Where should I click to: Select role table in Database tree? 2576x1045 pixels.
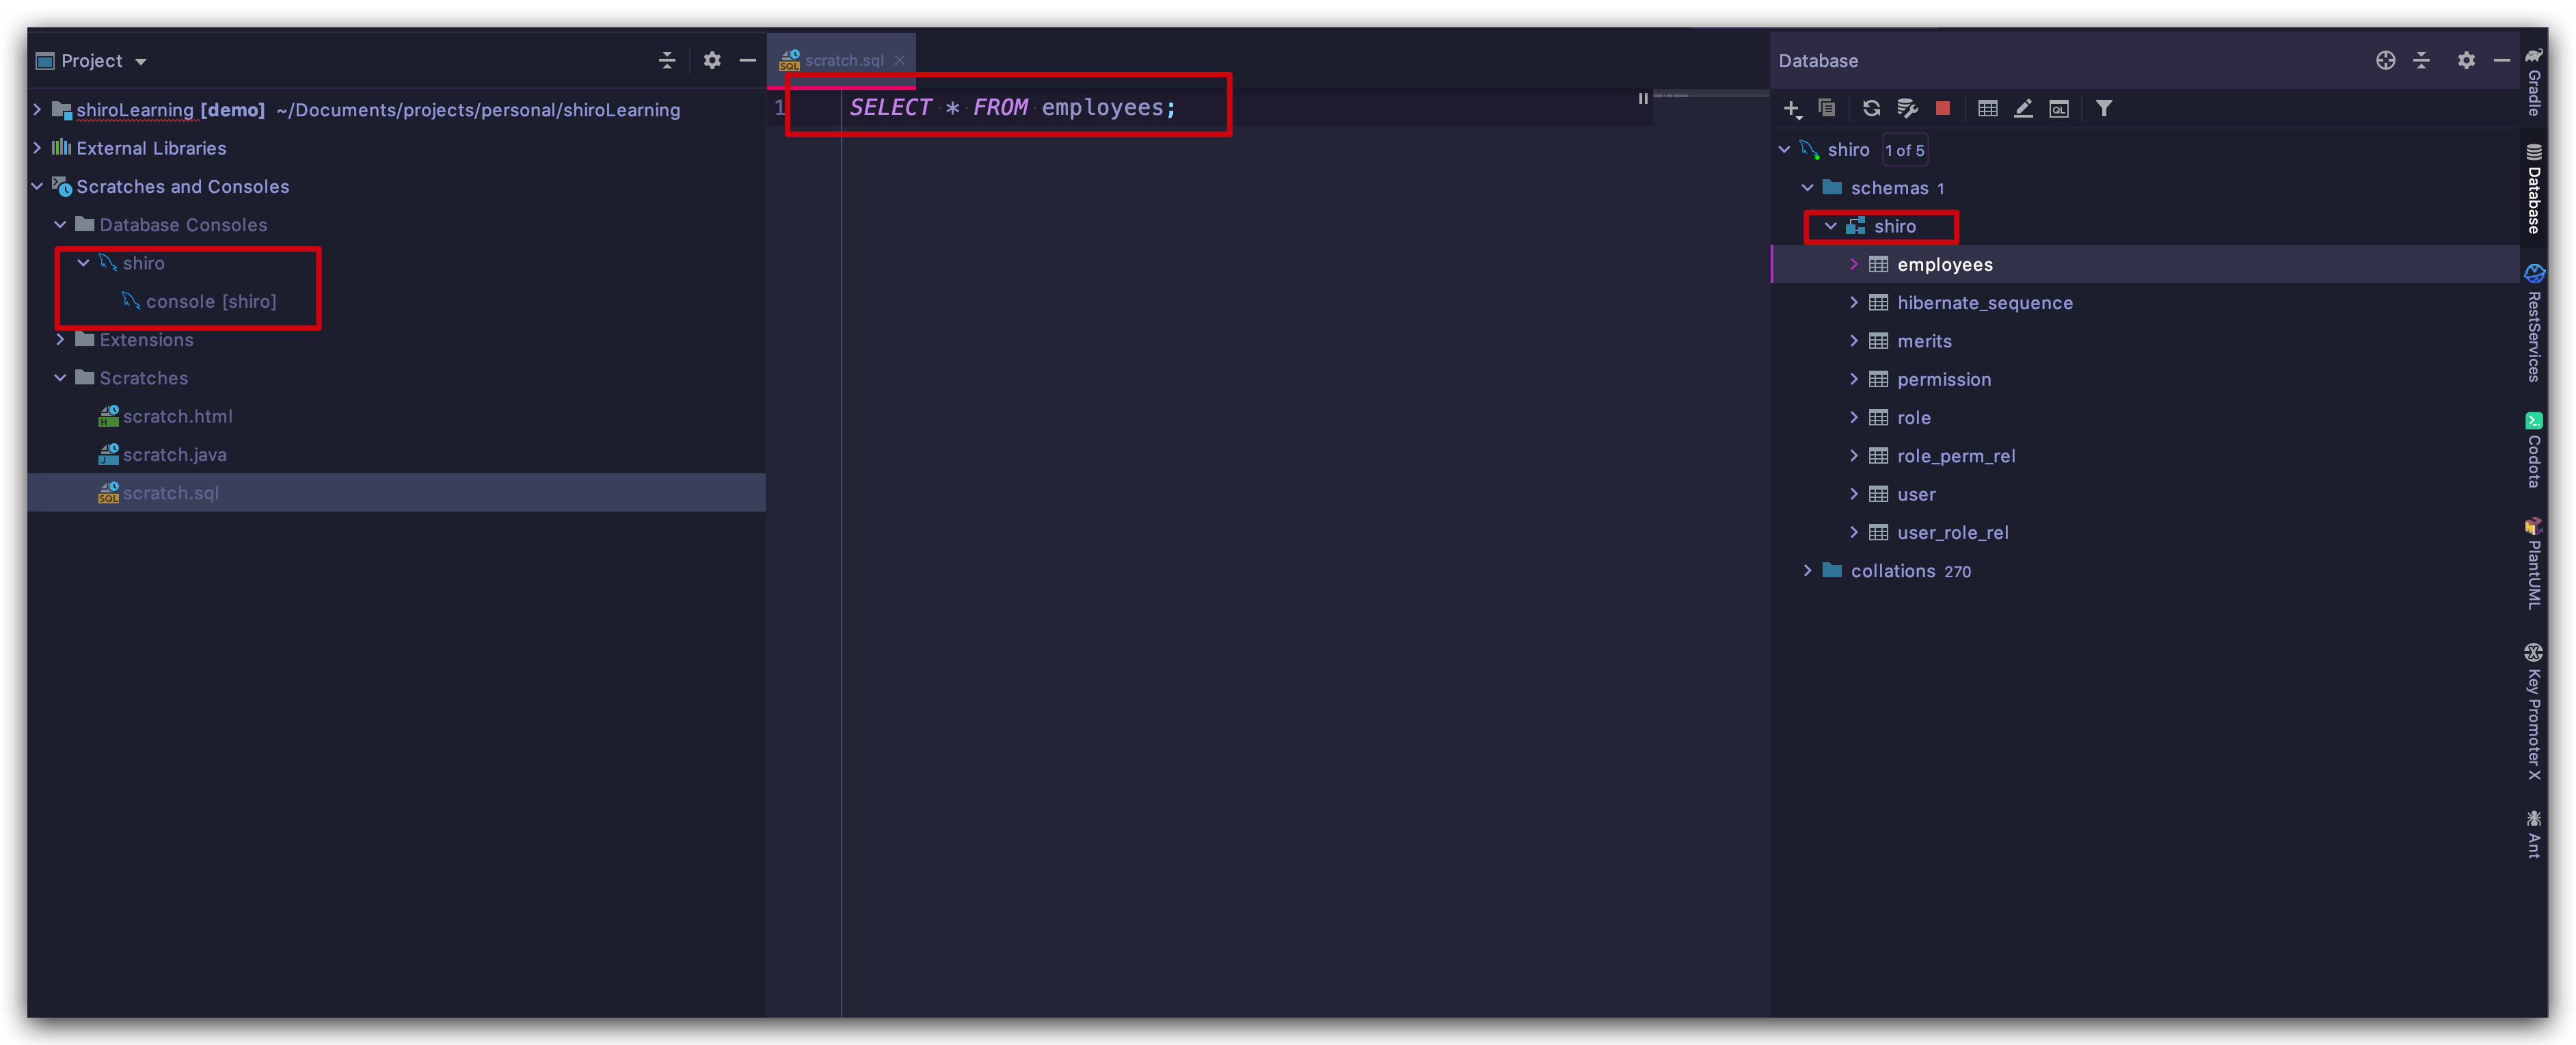(1914, 417)
